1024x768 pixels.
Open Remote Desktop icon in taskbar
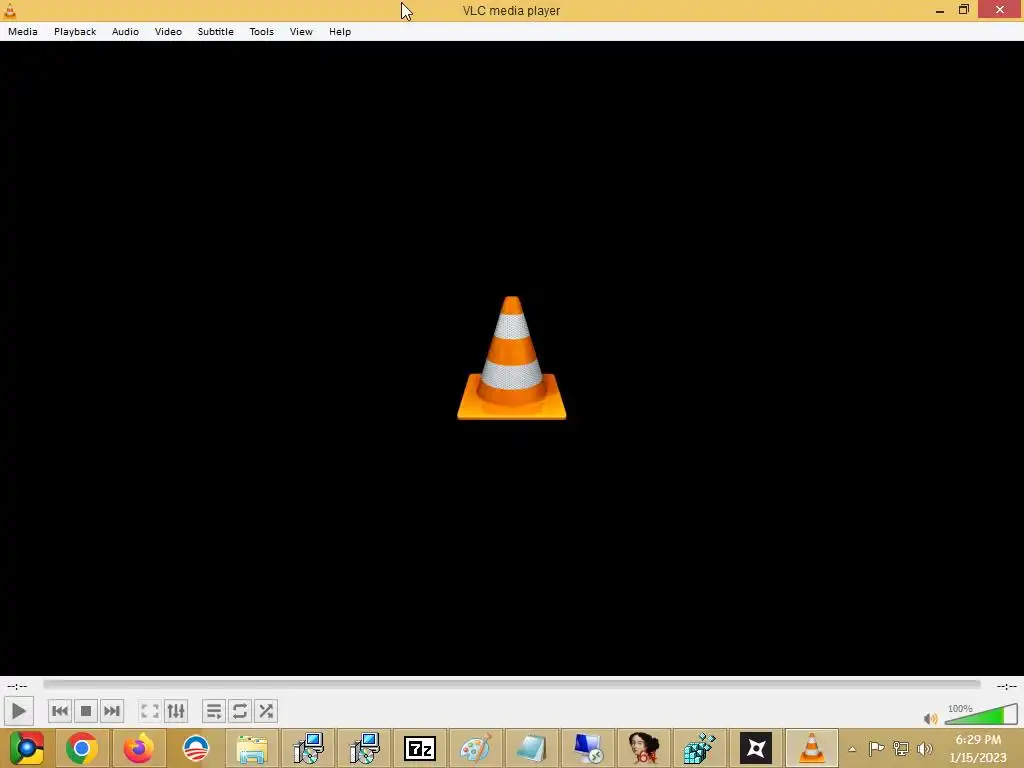pos(588,748)
